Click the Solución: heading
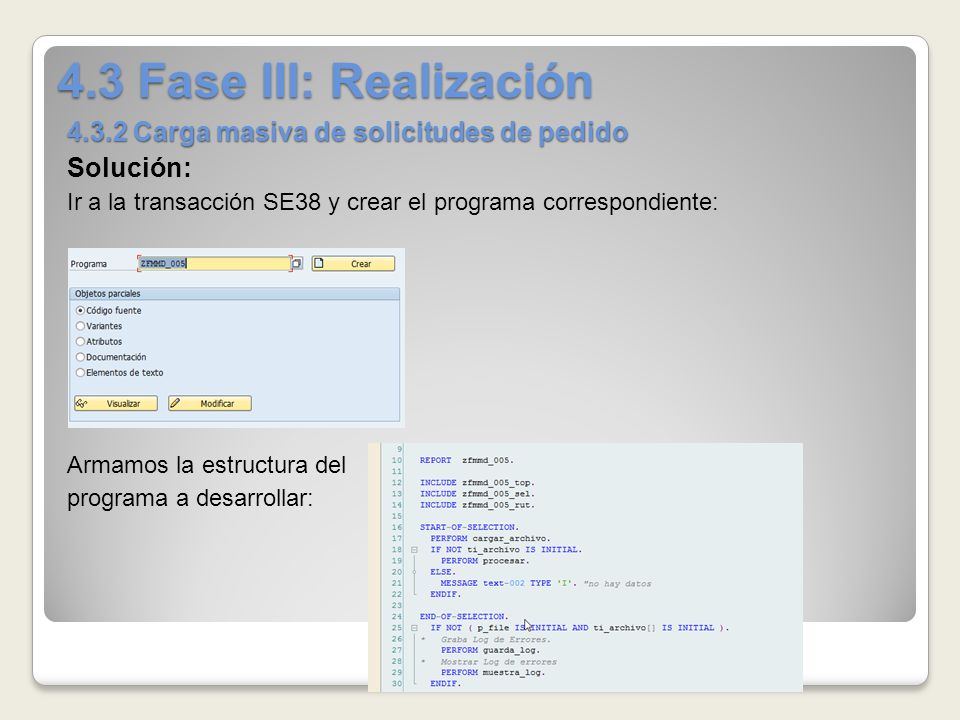The width and height of the screenshot is (960, 720). pyautogui.click(x=129, y=167)
